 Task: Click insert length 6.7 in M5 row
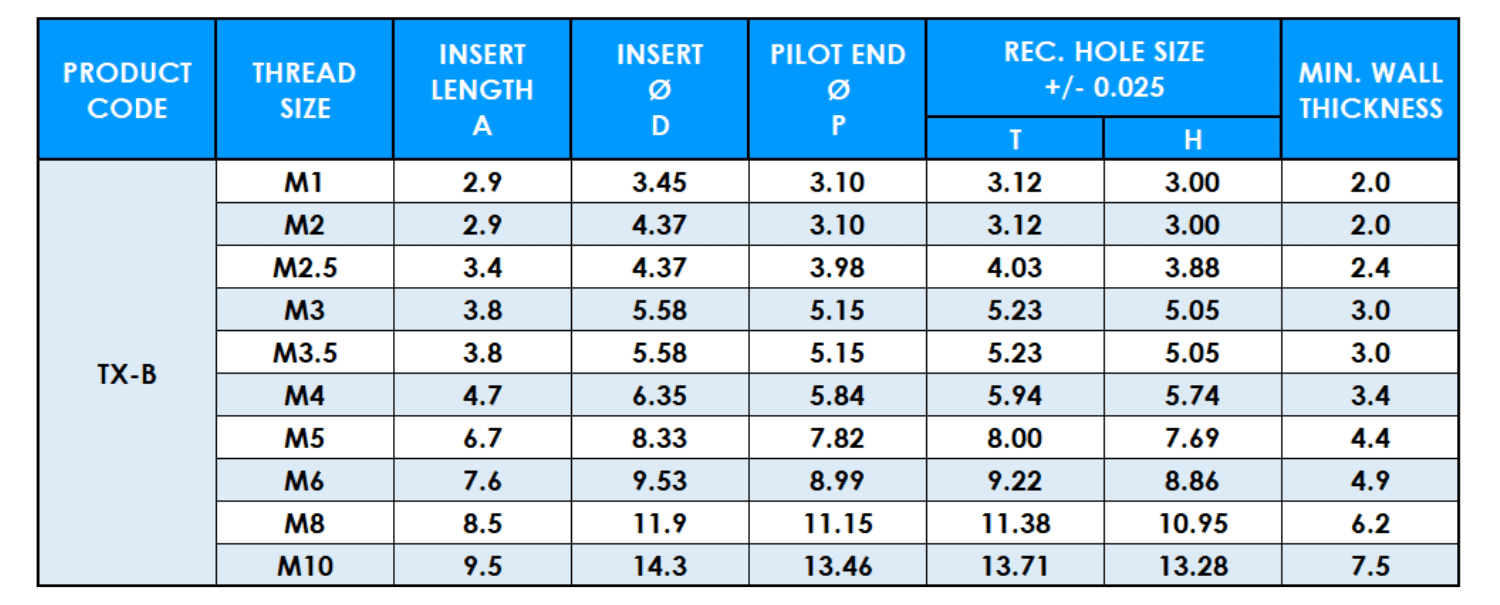point(482,438)
